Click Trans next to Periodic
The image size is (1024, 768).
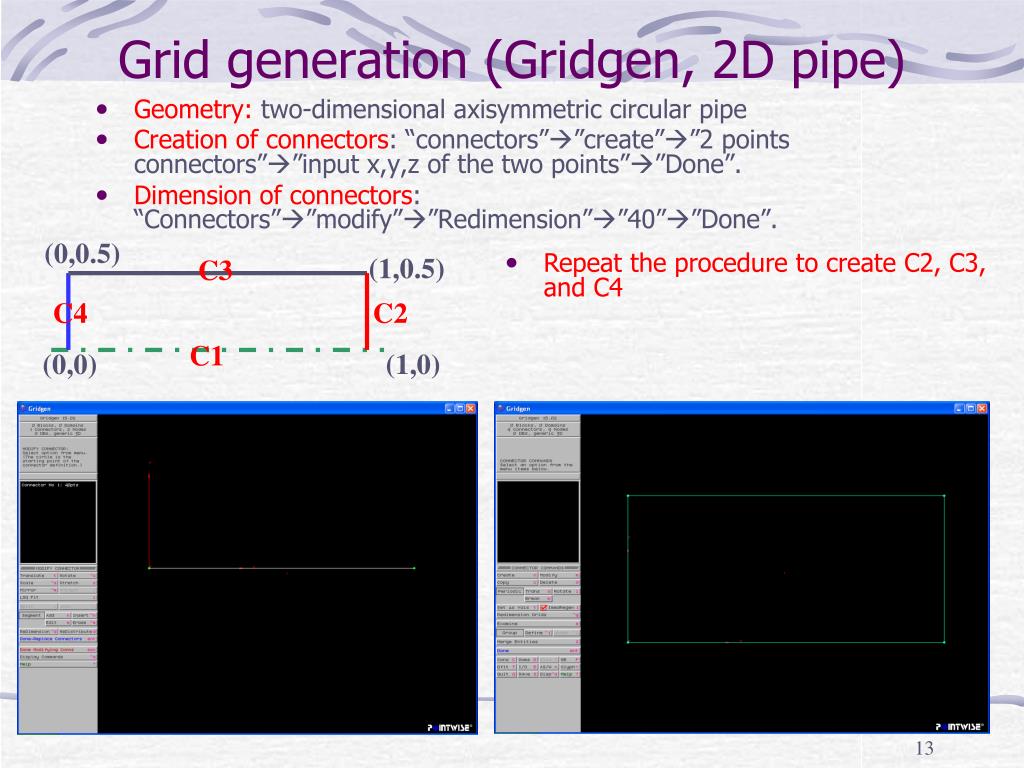[x=538, y=591]
